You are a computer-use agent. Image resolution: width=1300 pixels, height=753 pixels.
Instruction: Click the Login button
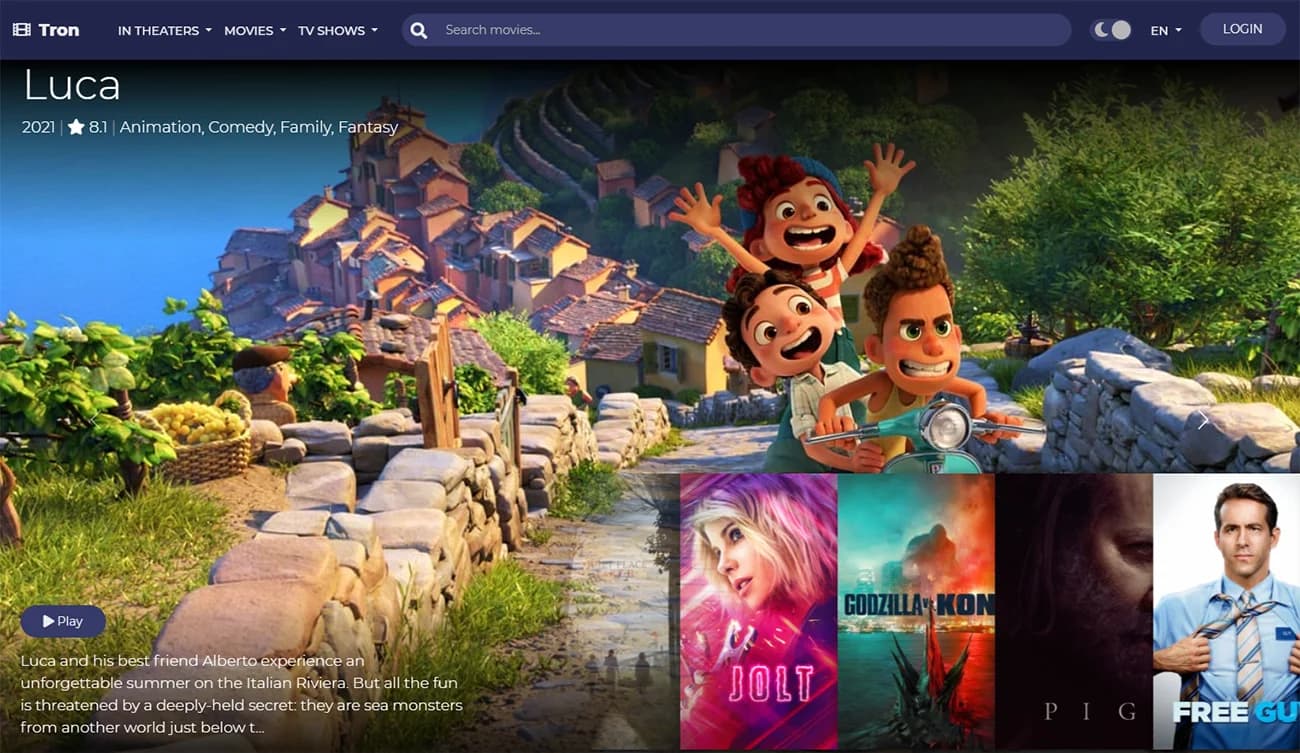point(1242,29)
